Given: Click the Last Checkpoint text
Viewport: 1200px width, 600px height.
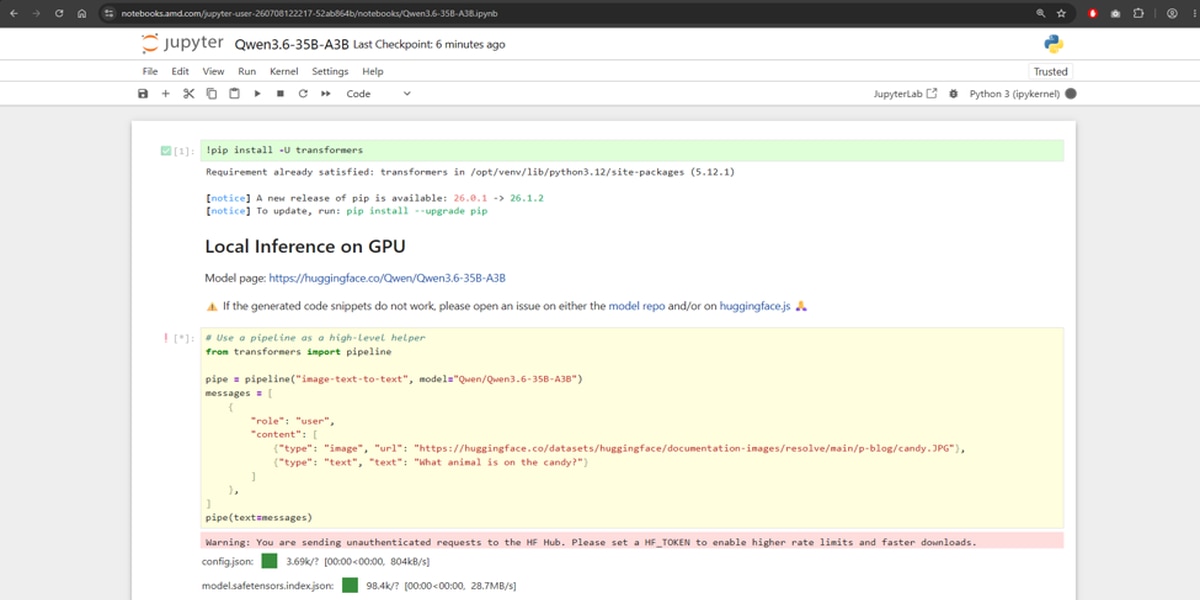Looking at the screenshot, I should click(429, 44).
